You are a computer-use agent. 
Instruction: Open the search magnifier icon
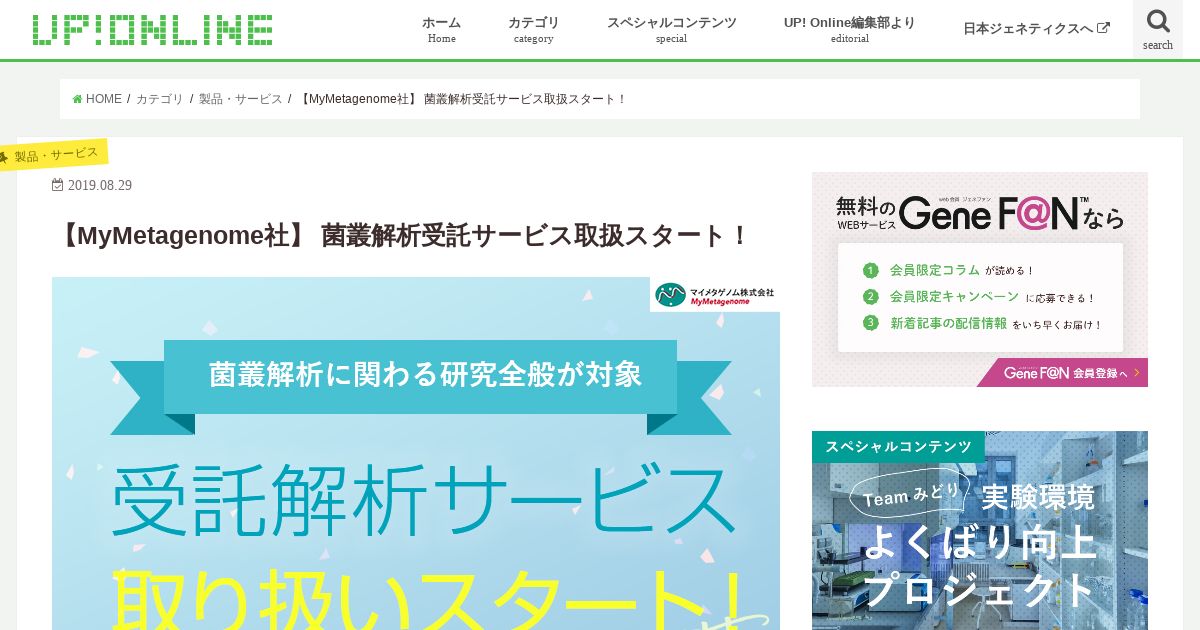[1158, 21]
